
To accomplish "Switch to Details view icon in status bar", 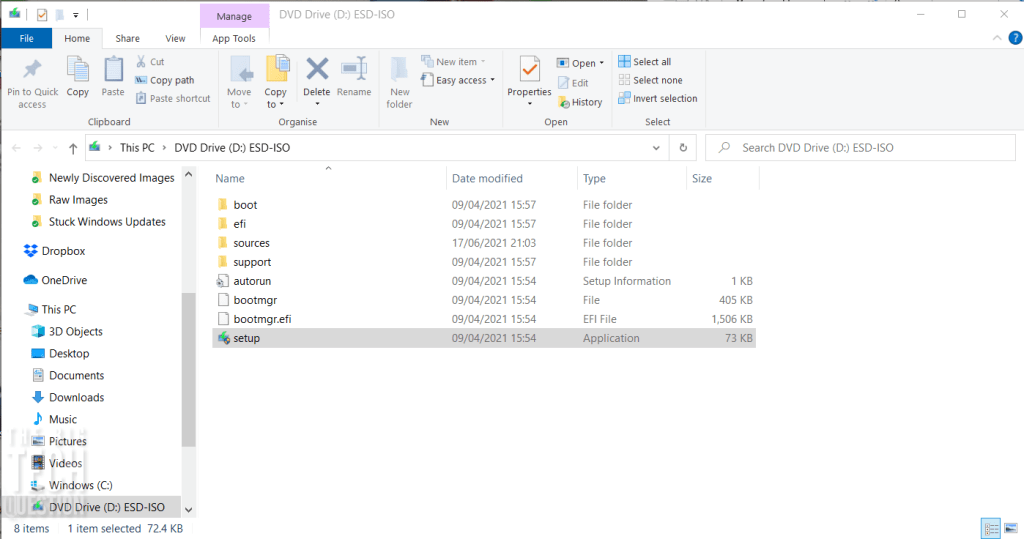I will click(x=991, y=528).
